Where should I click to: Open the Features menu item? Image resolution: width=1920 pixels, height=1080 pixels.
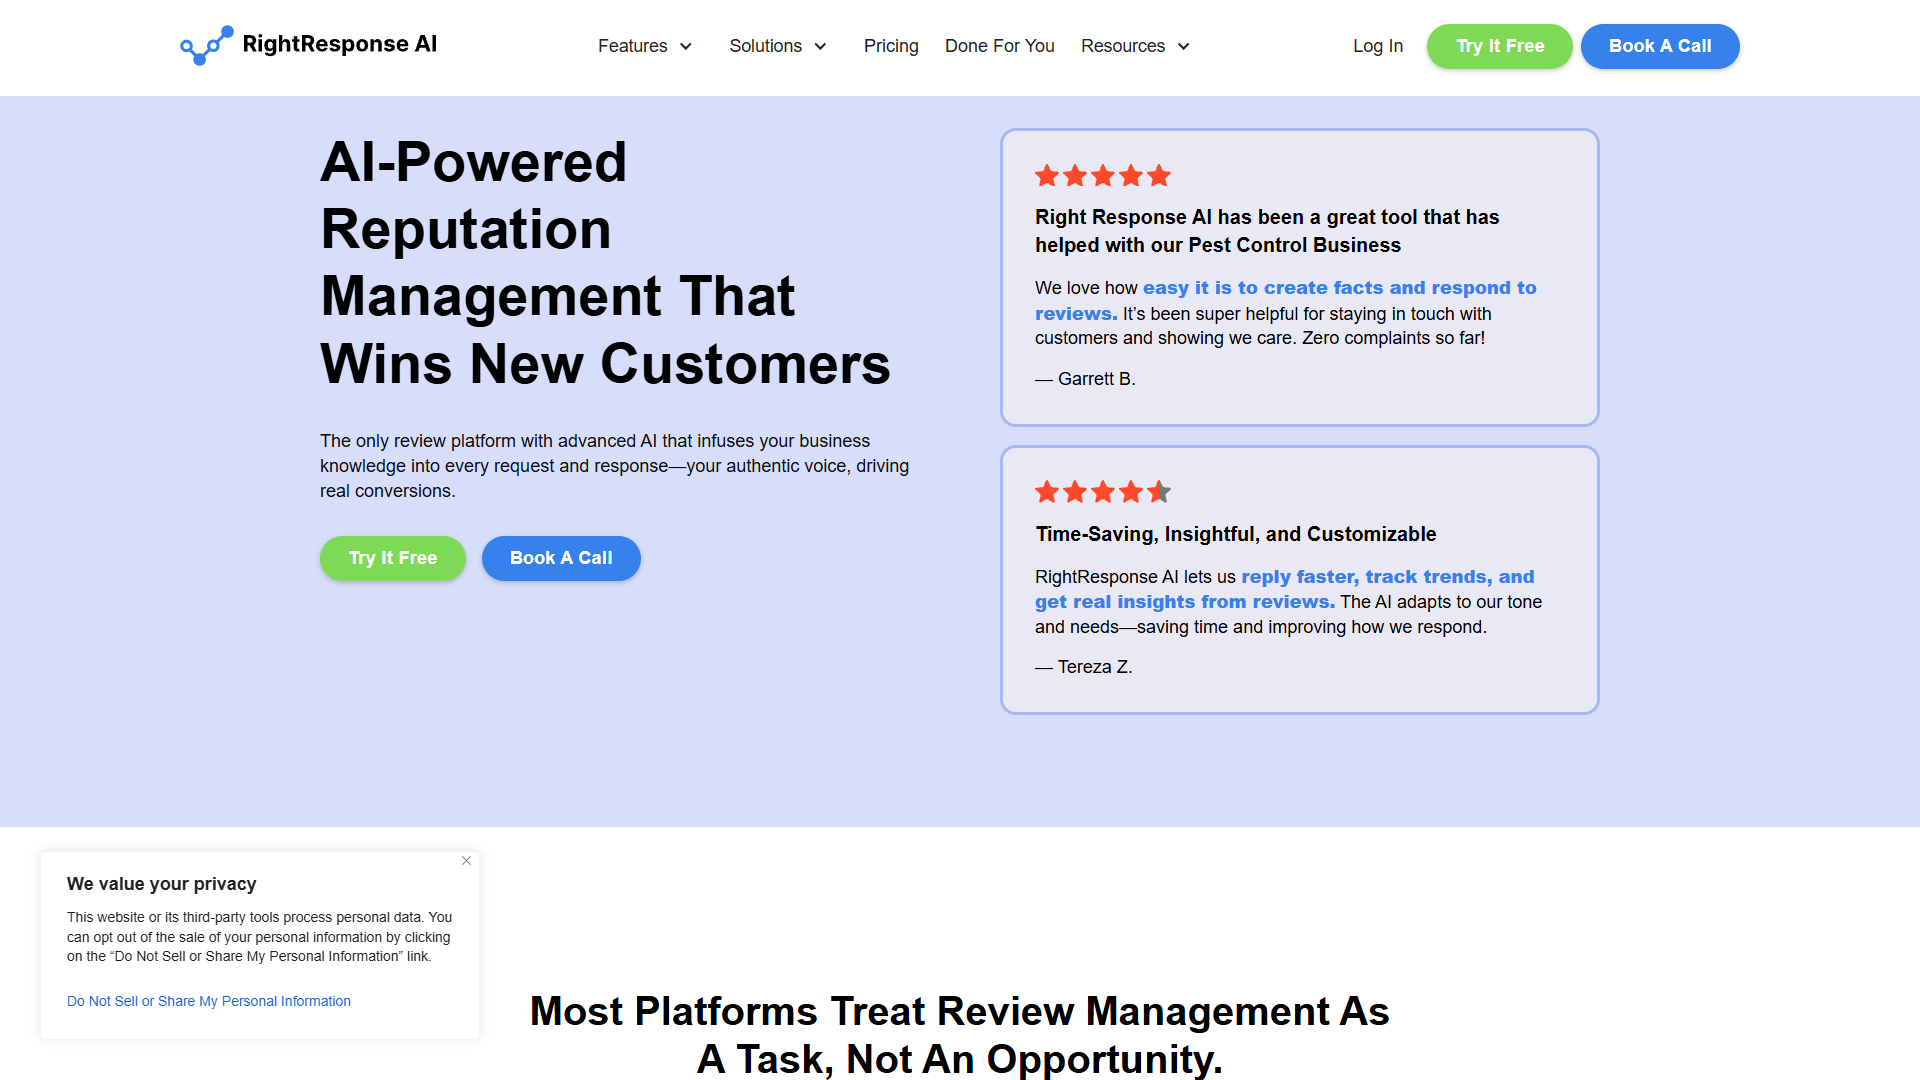[633, 46]
